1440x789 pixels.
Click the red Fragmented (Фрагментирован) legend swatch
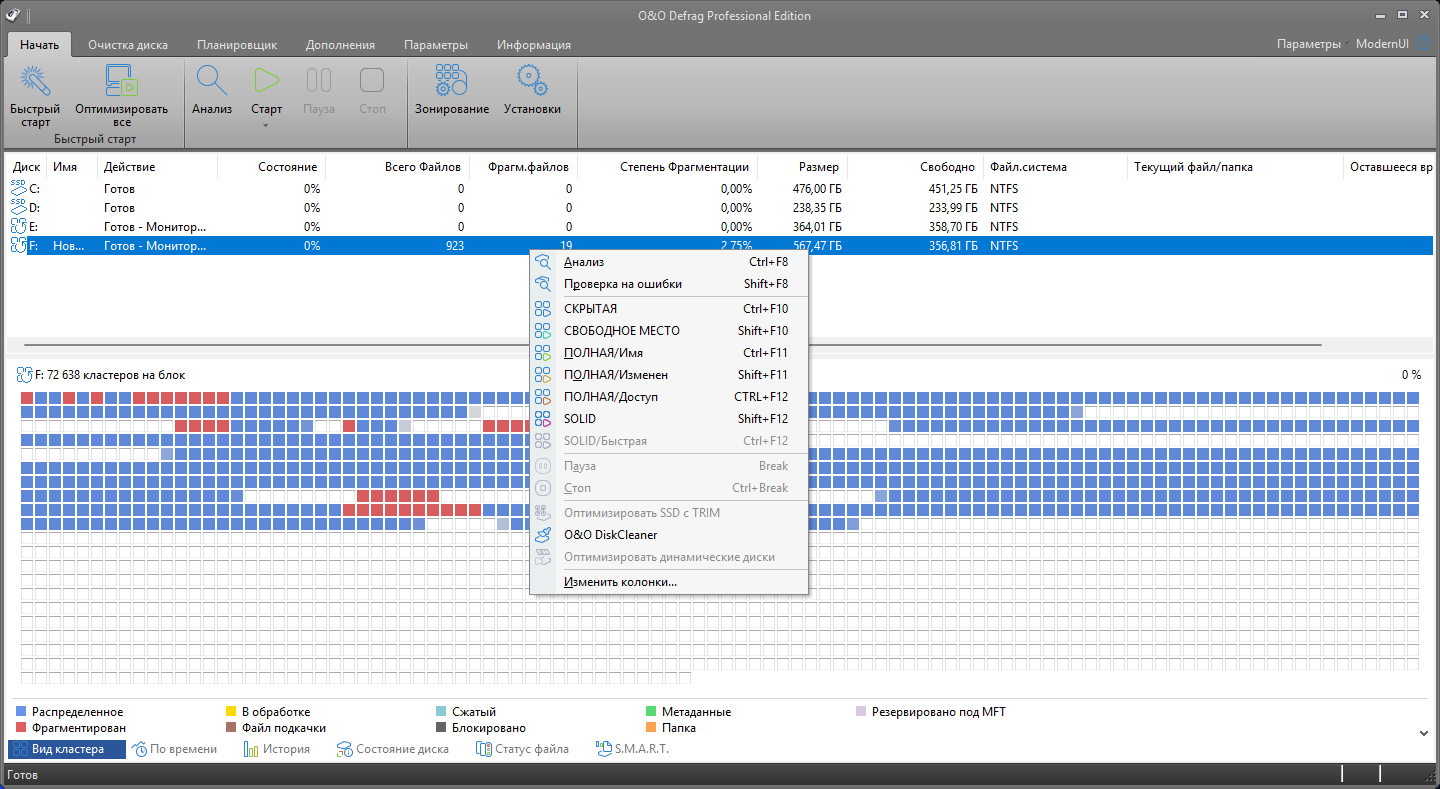[x=22, y=729]
